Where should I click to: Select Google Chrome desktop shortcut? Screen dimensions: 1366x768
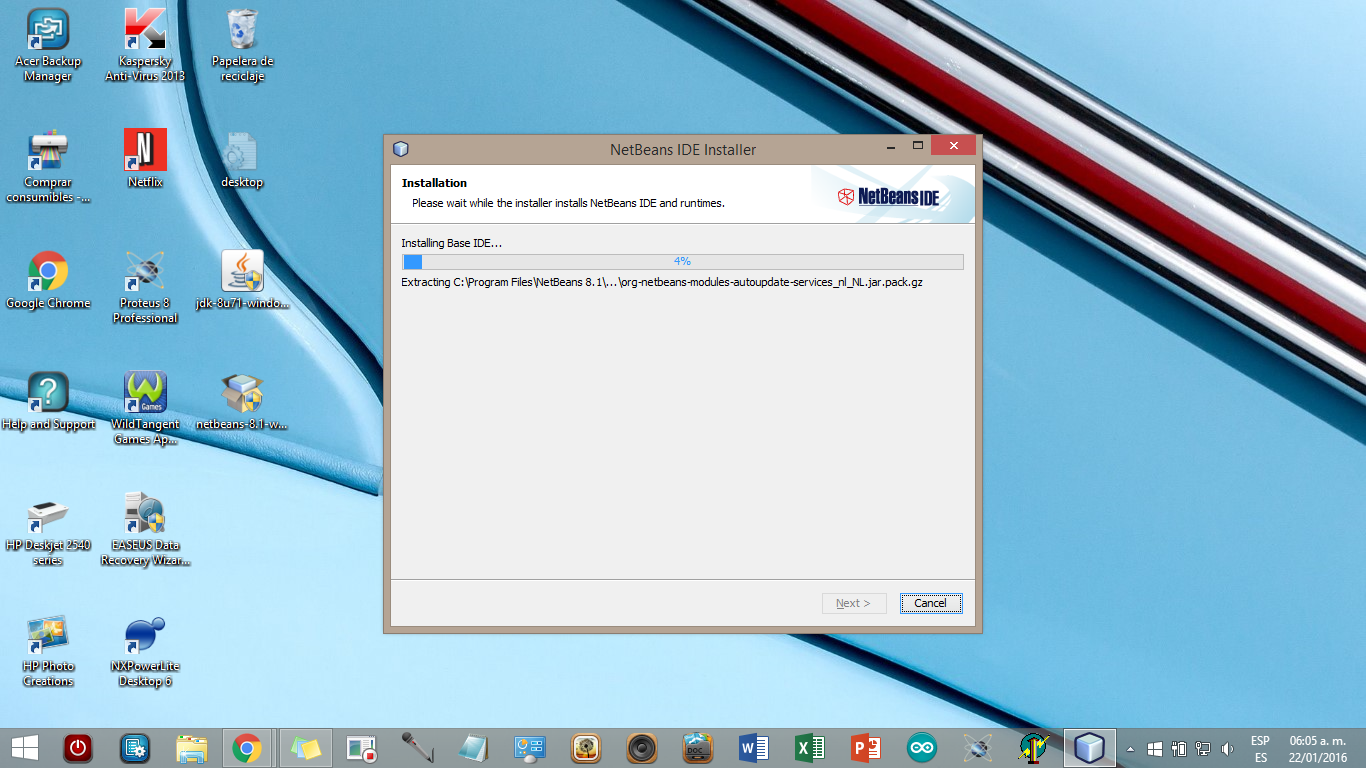48,281
